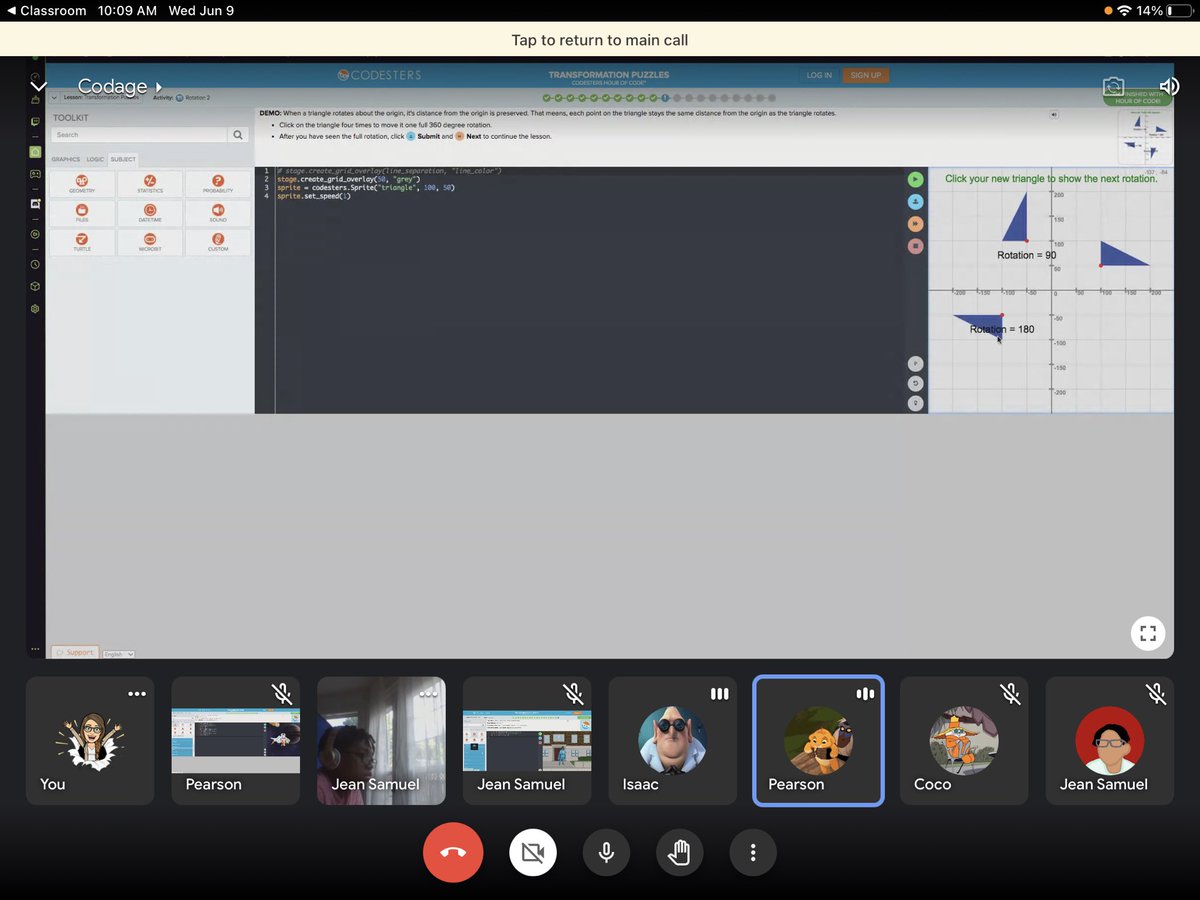Open the PROBABILITY toolkit category
1200x900 pixels.
pos(218,184)
